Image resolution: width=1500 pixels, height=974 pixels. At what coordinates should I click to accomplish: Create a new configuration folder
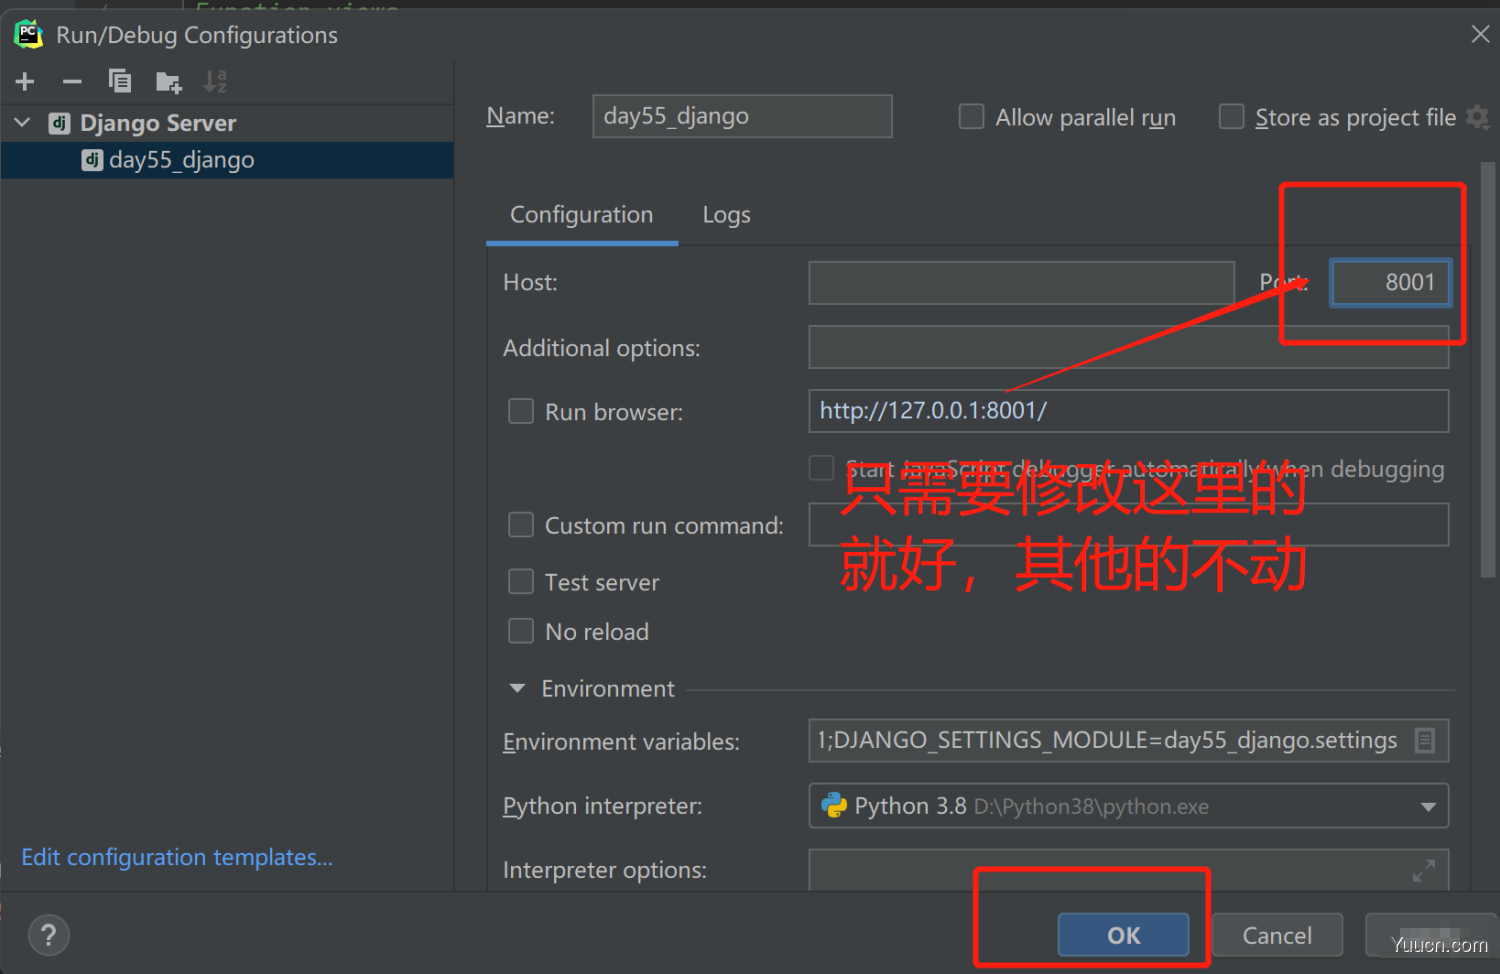(168, 82)
